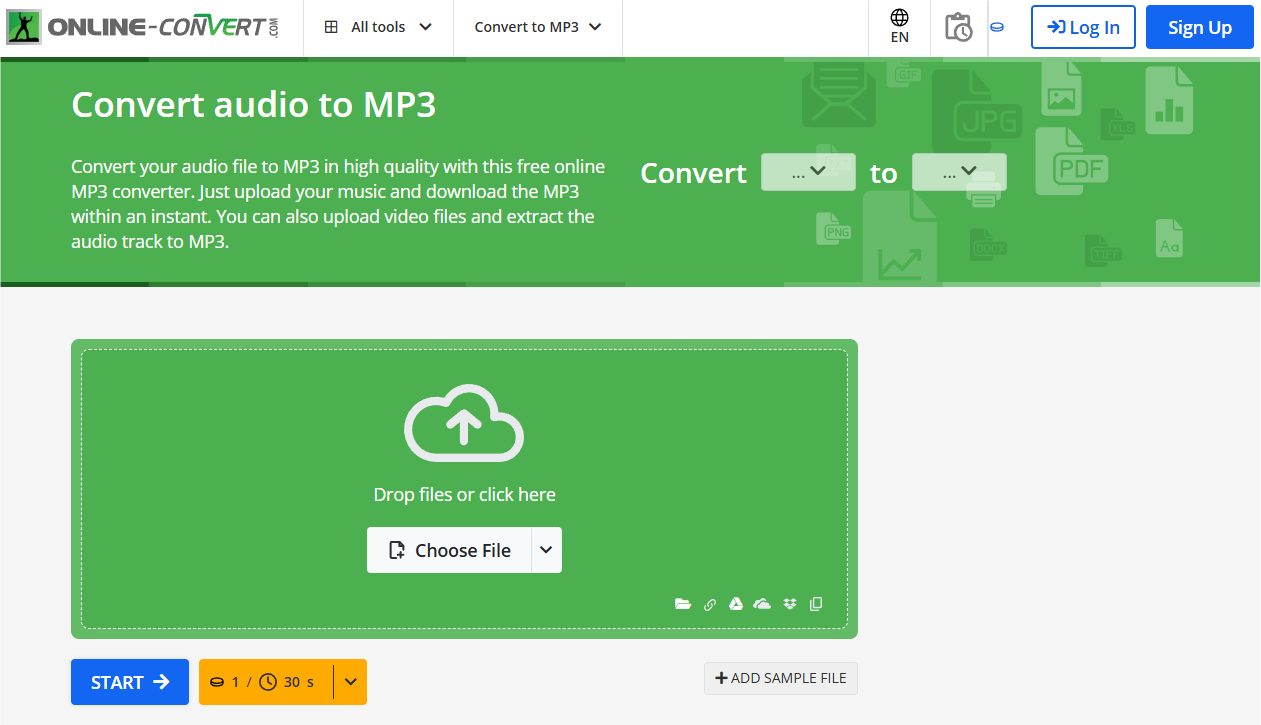Open the target format dropdown after 'to'
The image size is (1261, 725).
(959, 172)
